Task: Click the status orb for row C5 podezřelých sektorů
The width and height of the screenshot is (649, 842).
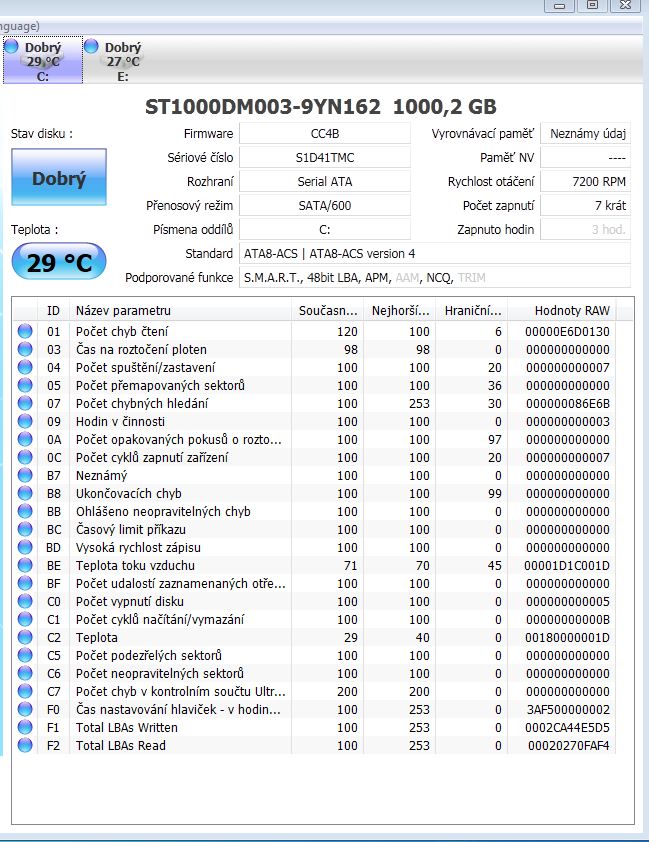Action: (x=25, y=655)
